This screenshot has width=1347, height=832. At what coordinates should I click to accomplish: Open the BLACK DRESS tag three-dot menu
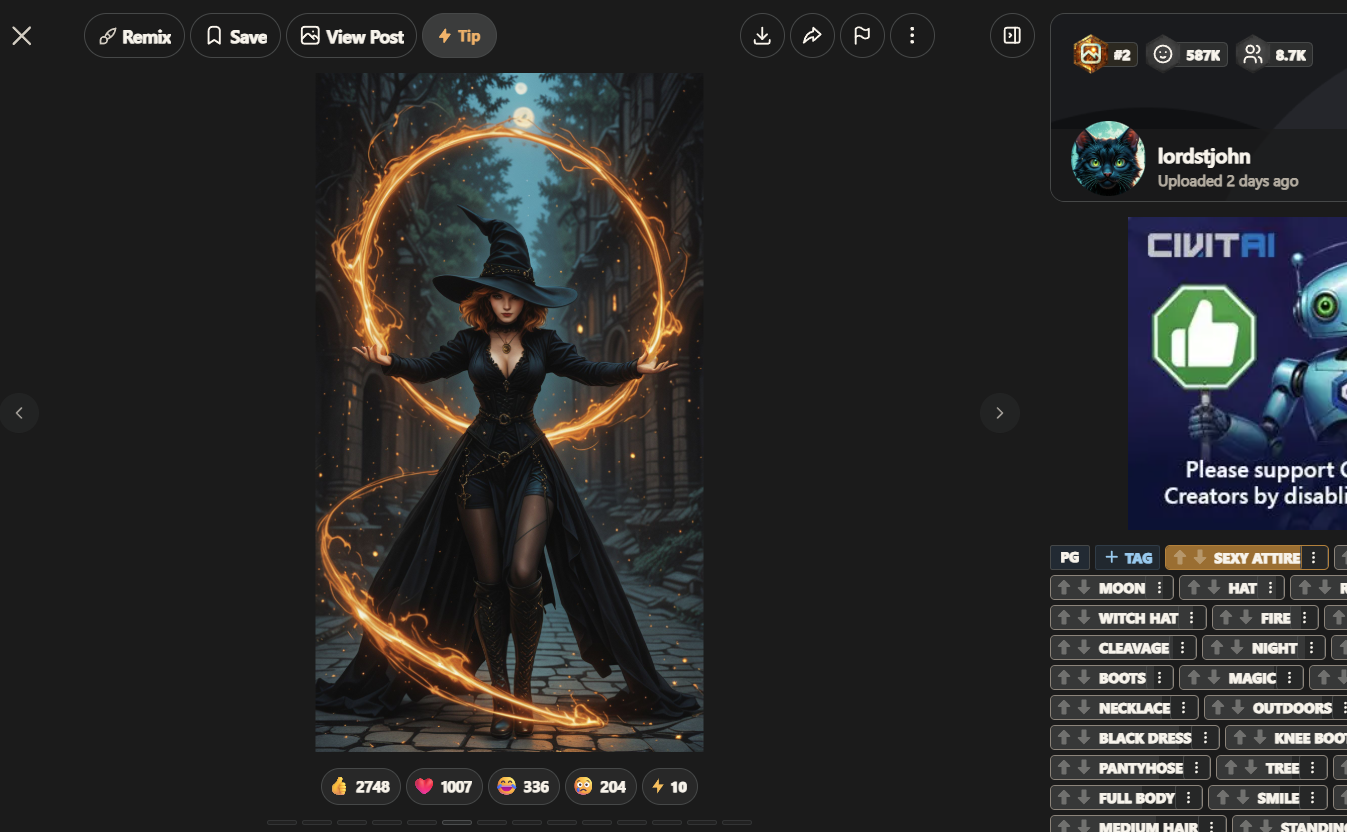pyautogui.click(x=1206, y=738)
